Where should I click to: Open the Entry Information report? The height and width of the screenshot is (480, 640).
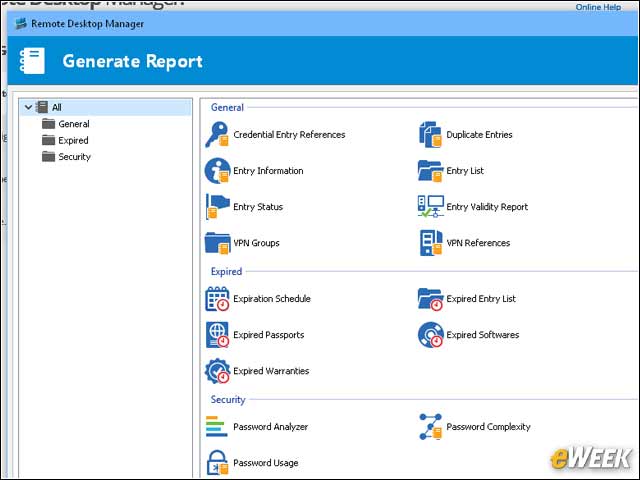268,171
